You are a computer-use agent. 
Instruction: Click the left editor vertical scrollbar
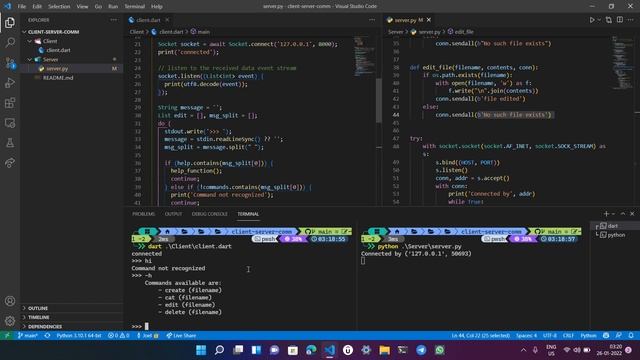(379, 100)
